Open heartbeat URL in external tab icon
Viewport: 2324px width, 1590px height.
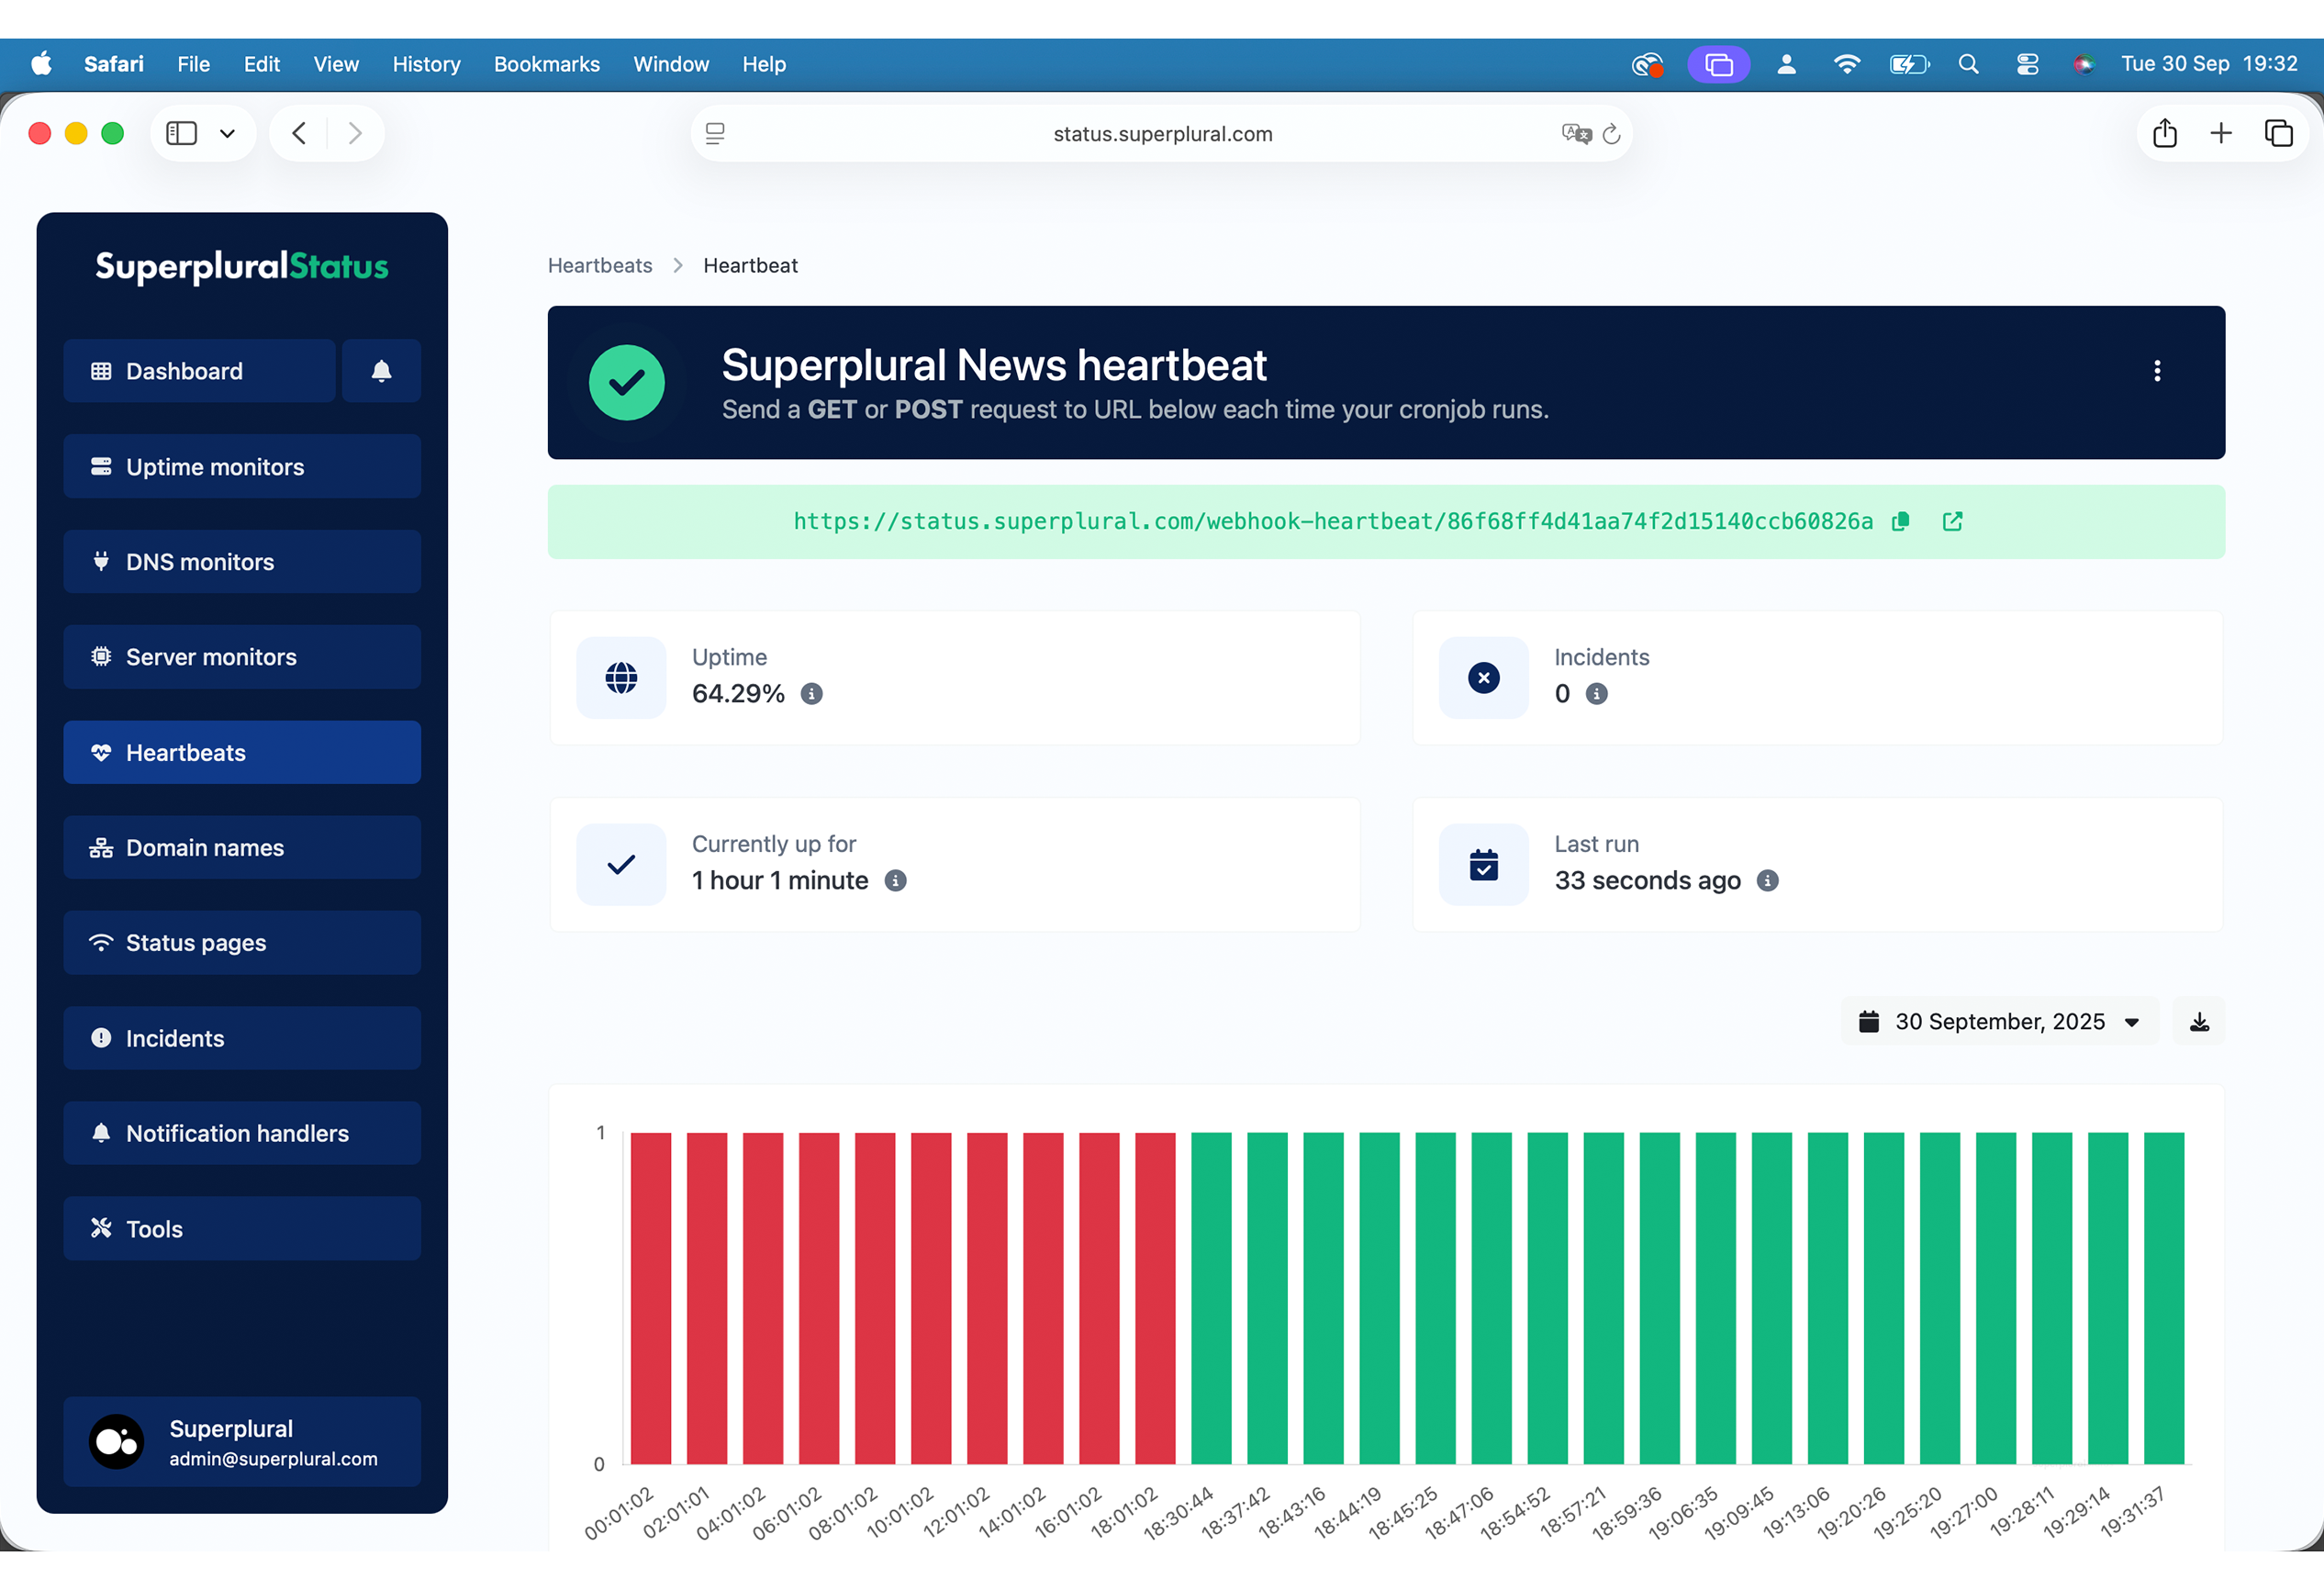[x=1952, y=521]
